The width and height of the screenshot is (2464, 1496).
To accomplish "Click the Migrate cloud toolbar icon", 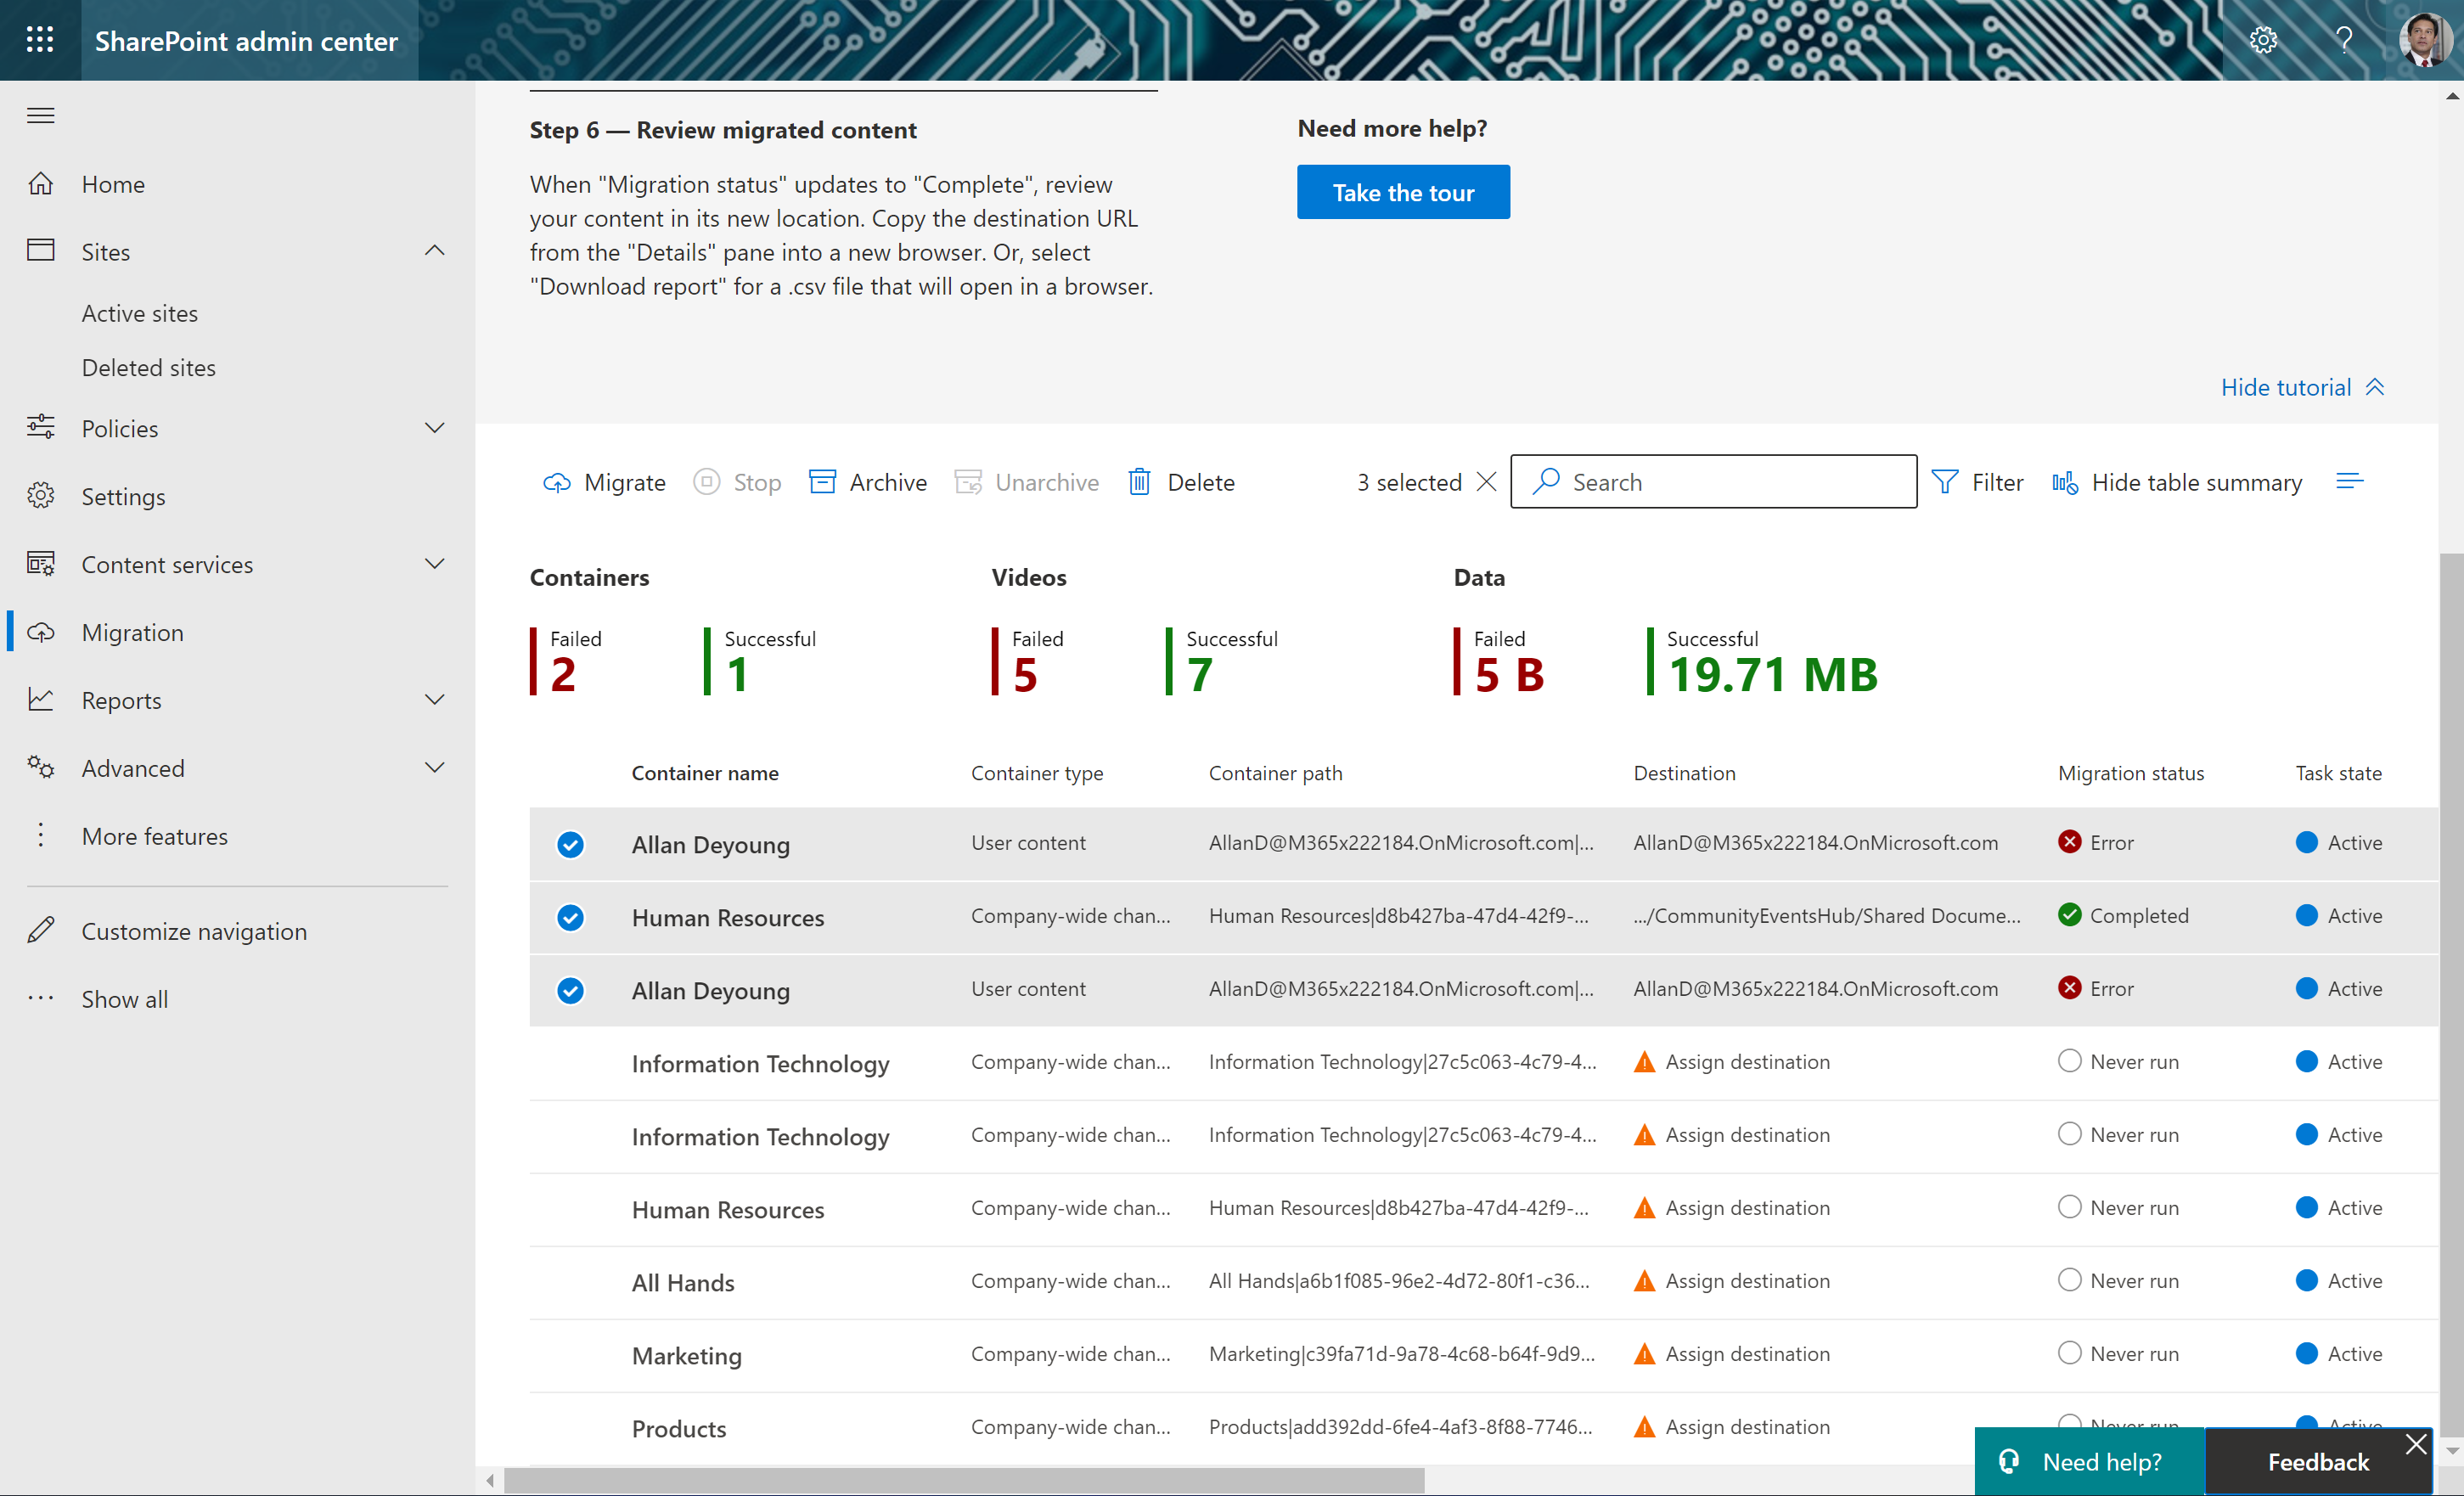I will pyautogui.click(x=556, y=483).
